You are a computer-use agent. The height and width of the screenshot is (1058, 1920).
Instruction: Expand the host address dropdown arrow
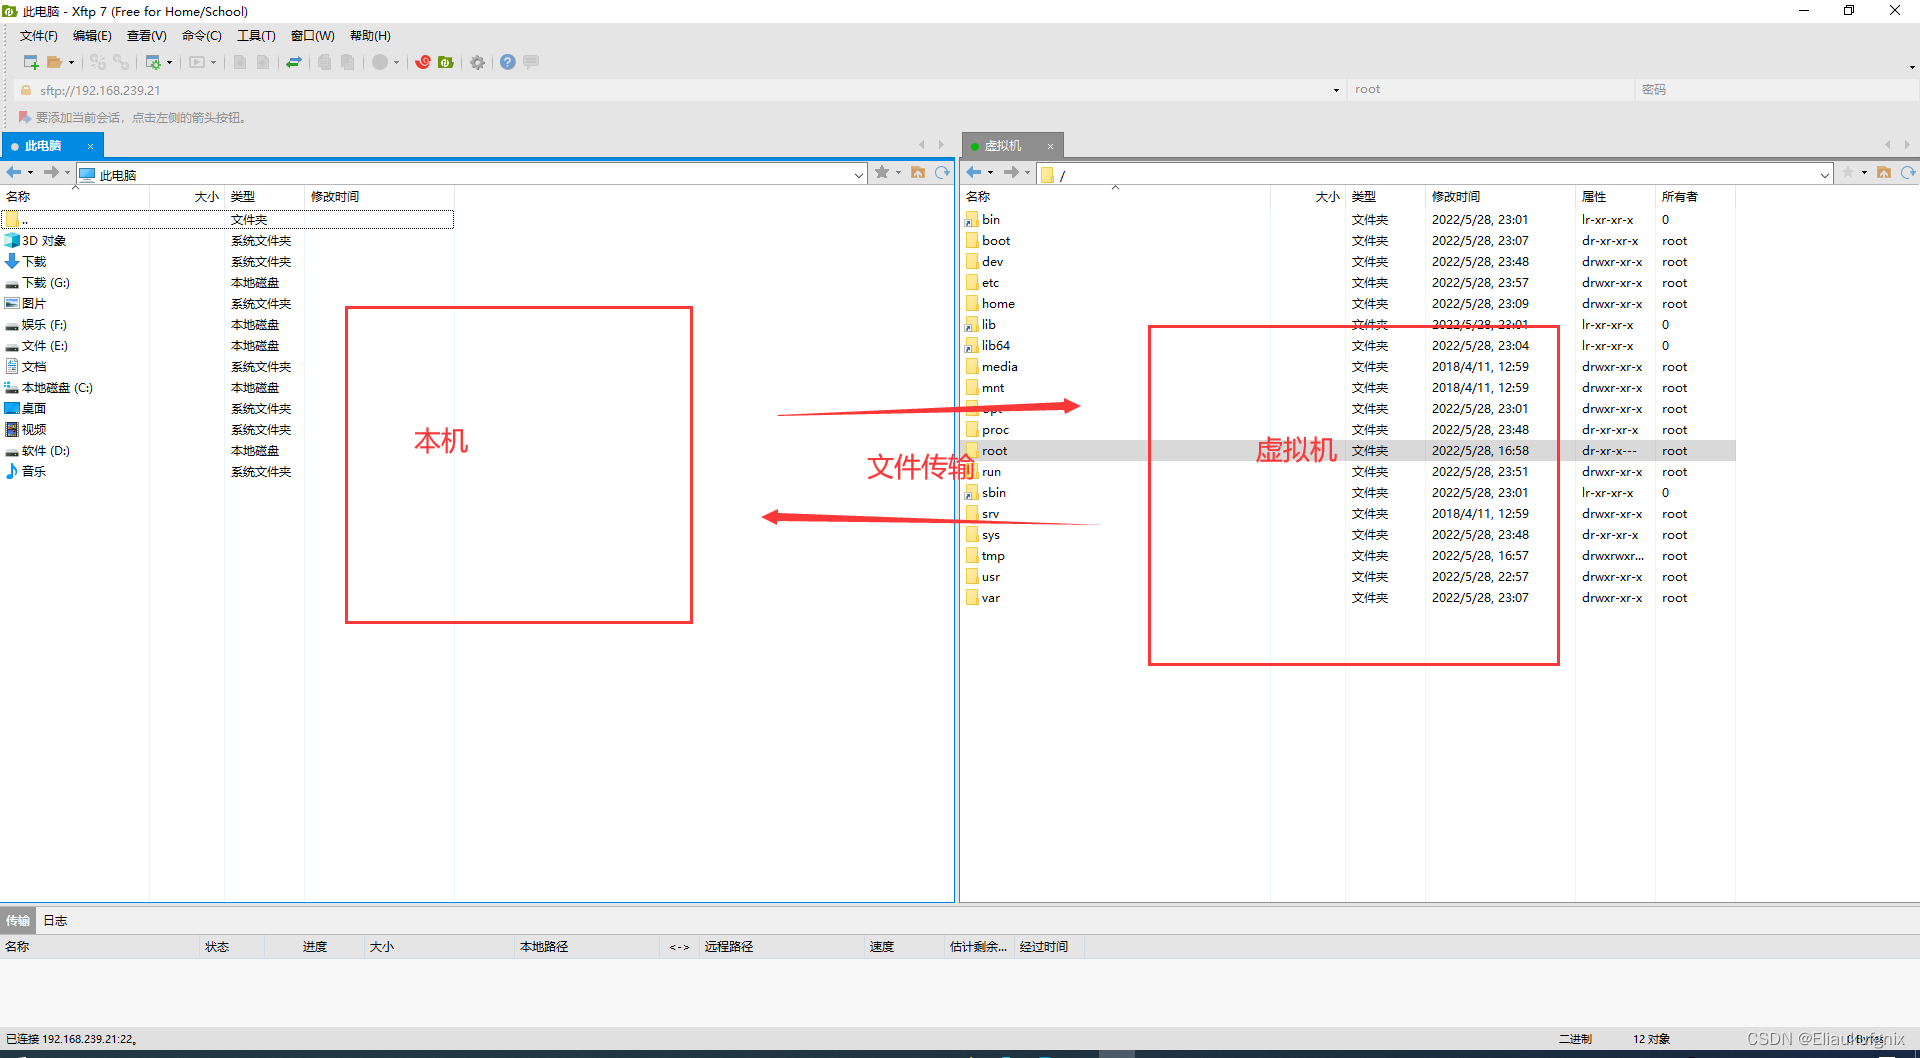[1336, 90]
